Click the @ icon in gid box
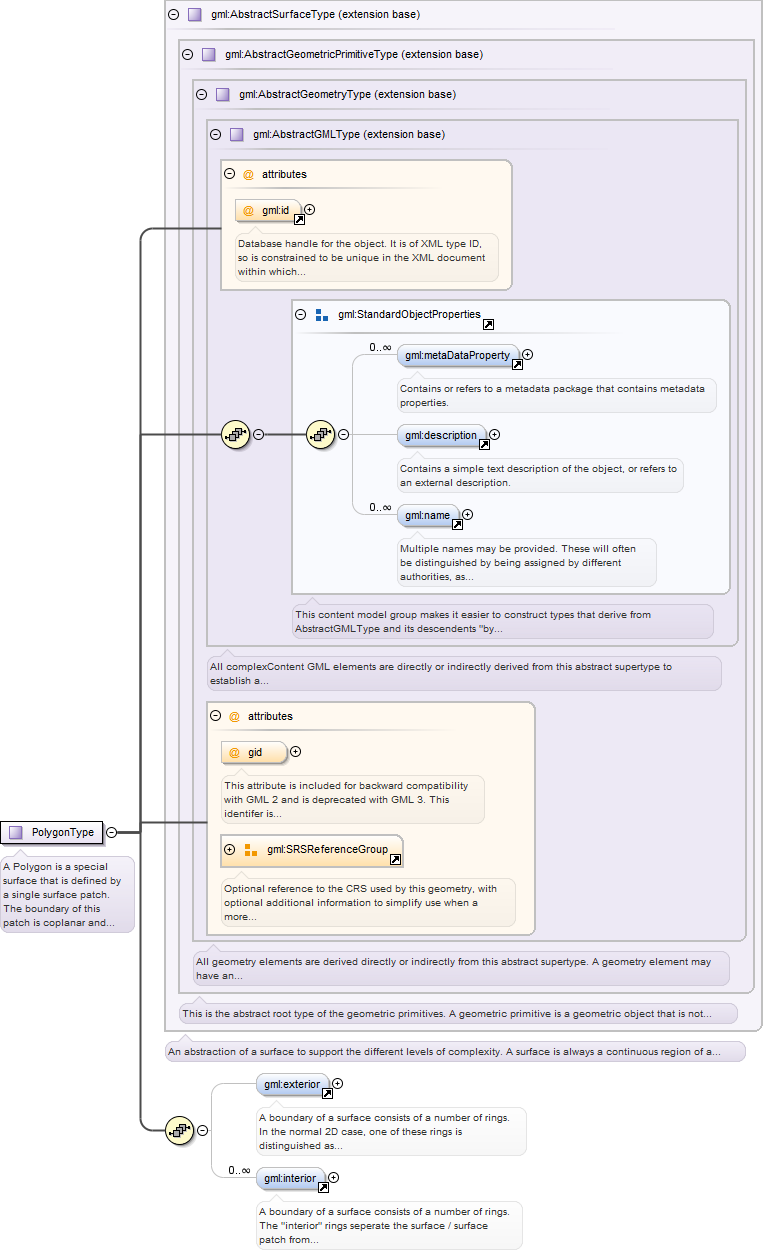 [235, 752]
